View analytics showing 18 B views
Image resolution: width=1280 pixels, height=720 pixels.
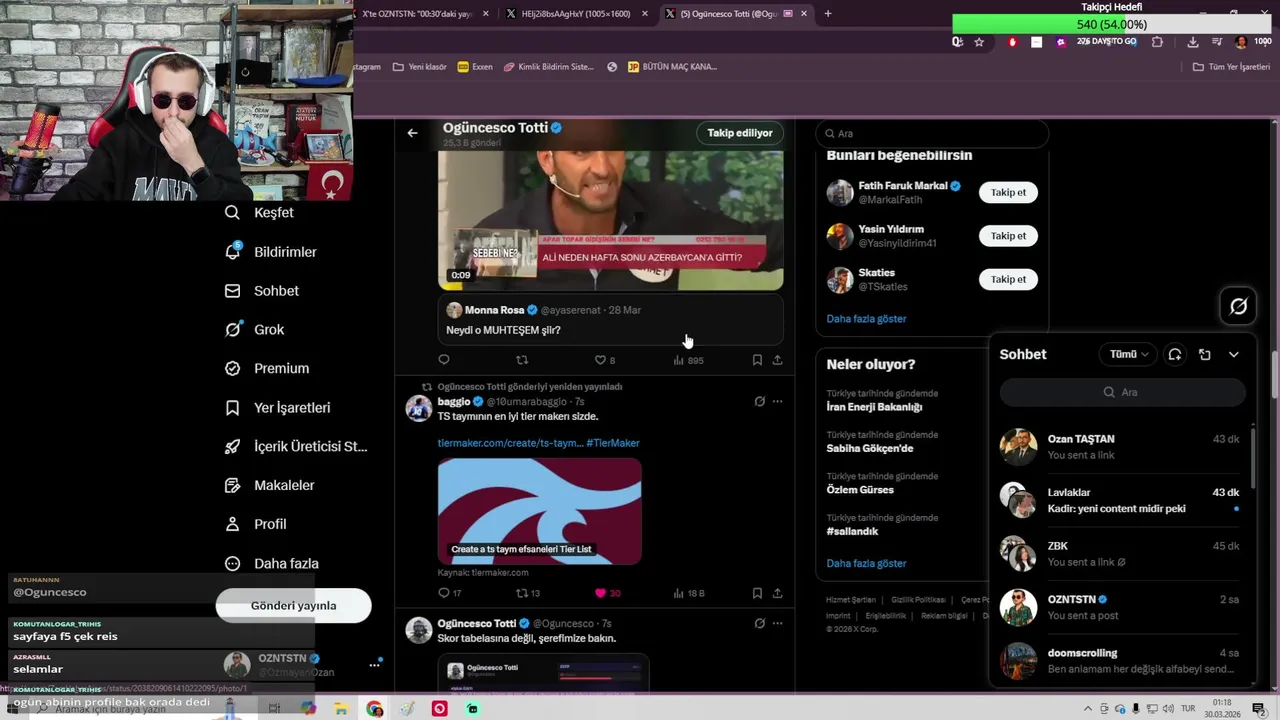pos(689,593)
